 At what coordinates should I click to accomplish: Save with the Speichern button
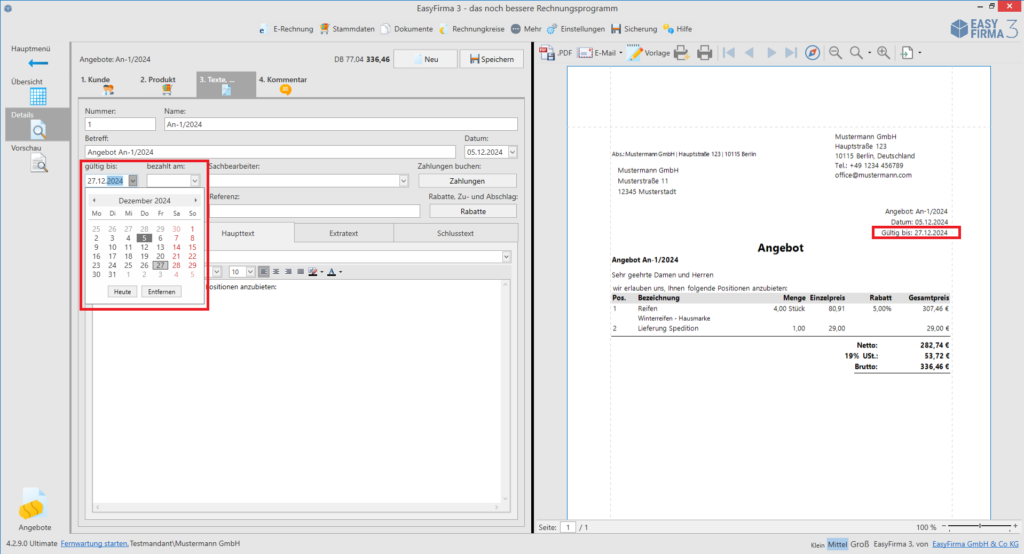[492, 59]
